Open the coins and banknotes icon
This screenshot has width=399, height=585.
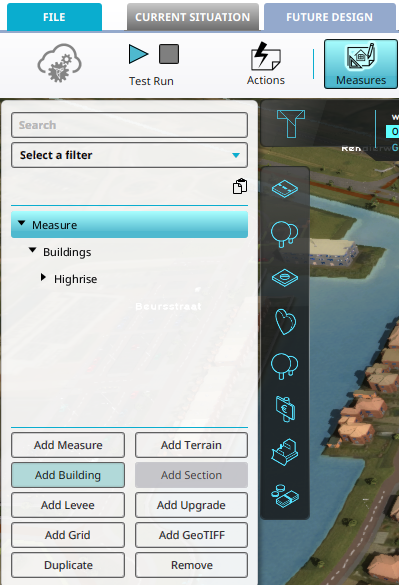(x=285, y=496)
